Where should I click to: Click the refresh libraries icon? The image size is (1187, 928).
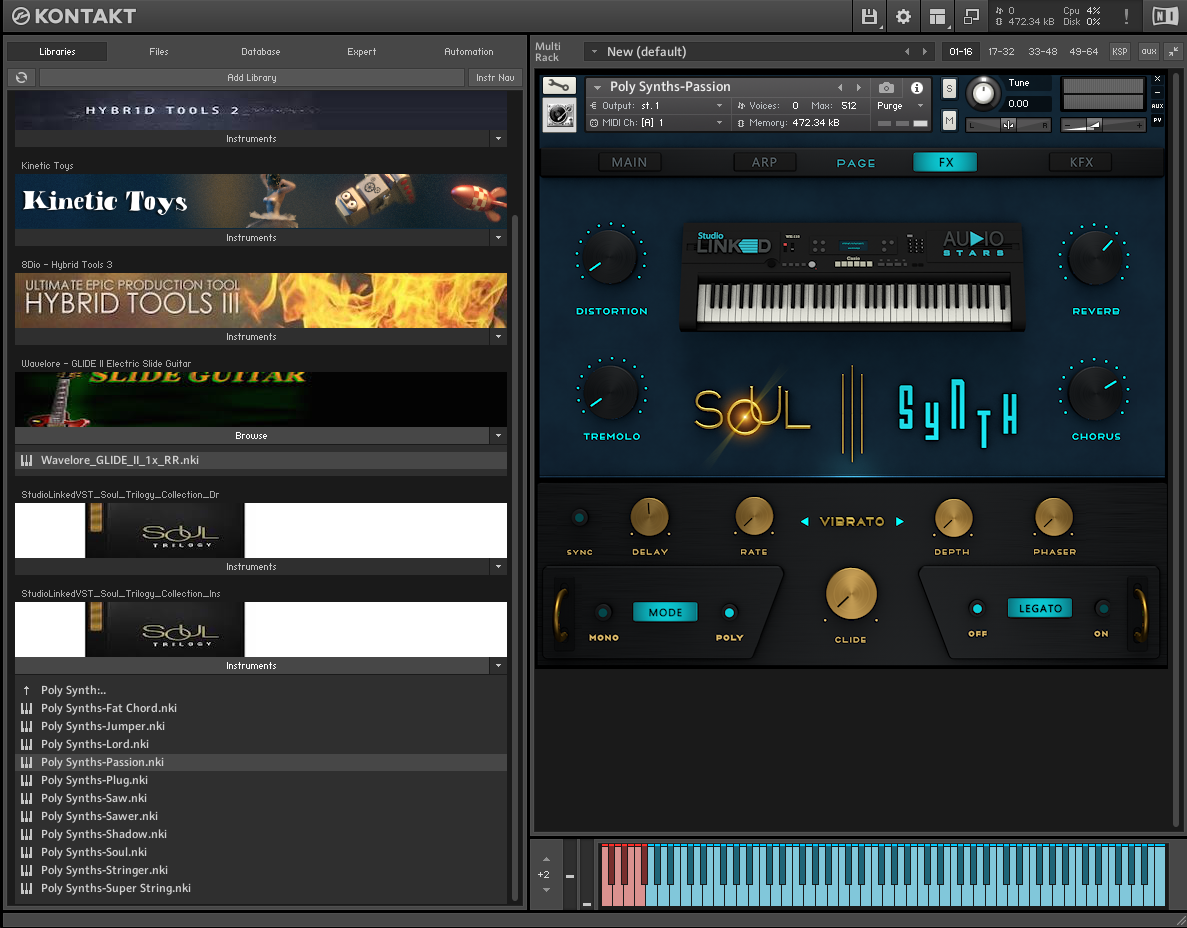coord(21,77)
